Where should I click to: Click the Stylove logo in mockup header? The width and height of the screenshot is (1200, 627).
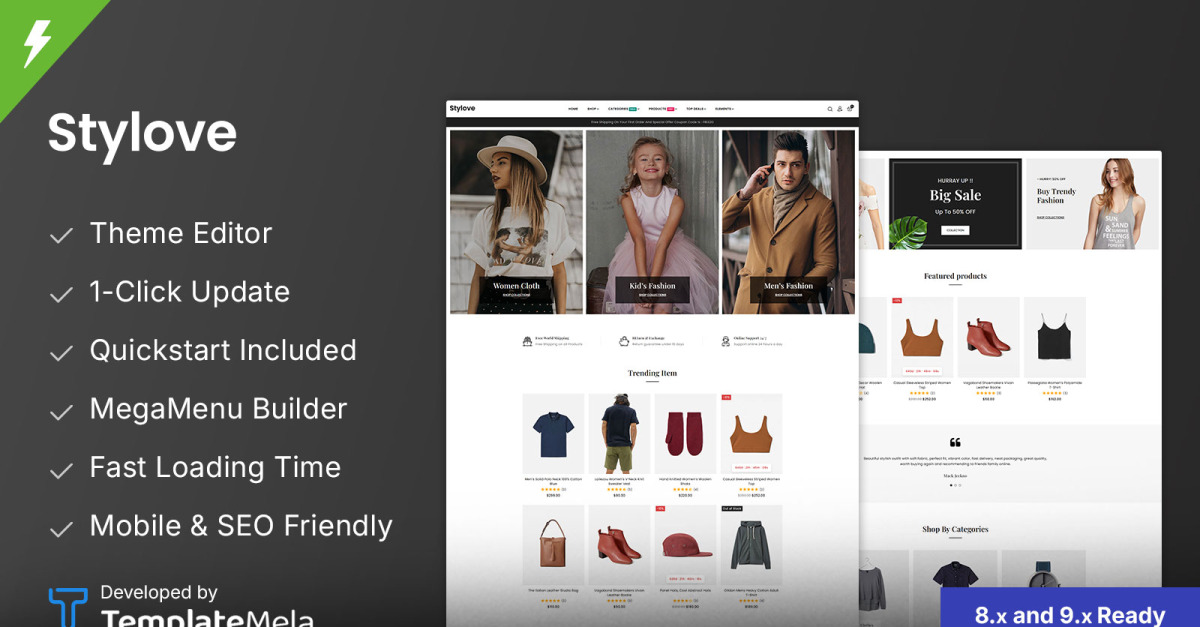463,108
